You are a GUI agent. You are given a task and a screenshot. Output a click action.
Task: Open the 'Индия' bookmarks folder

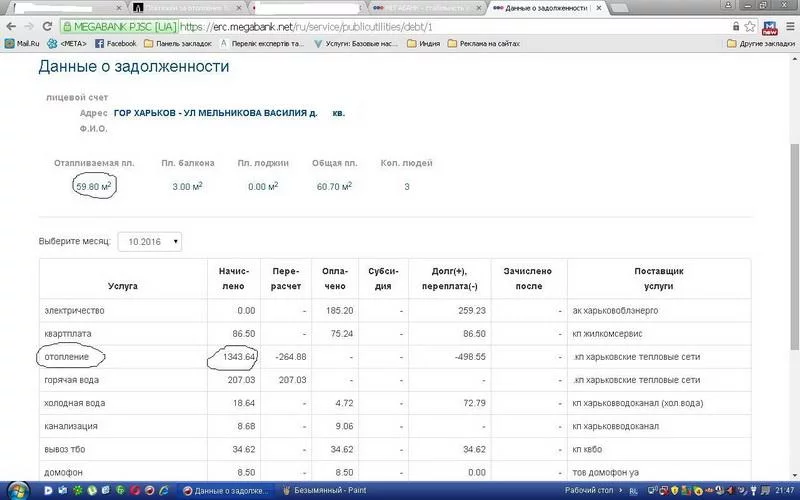pos(423,44)
